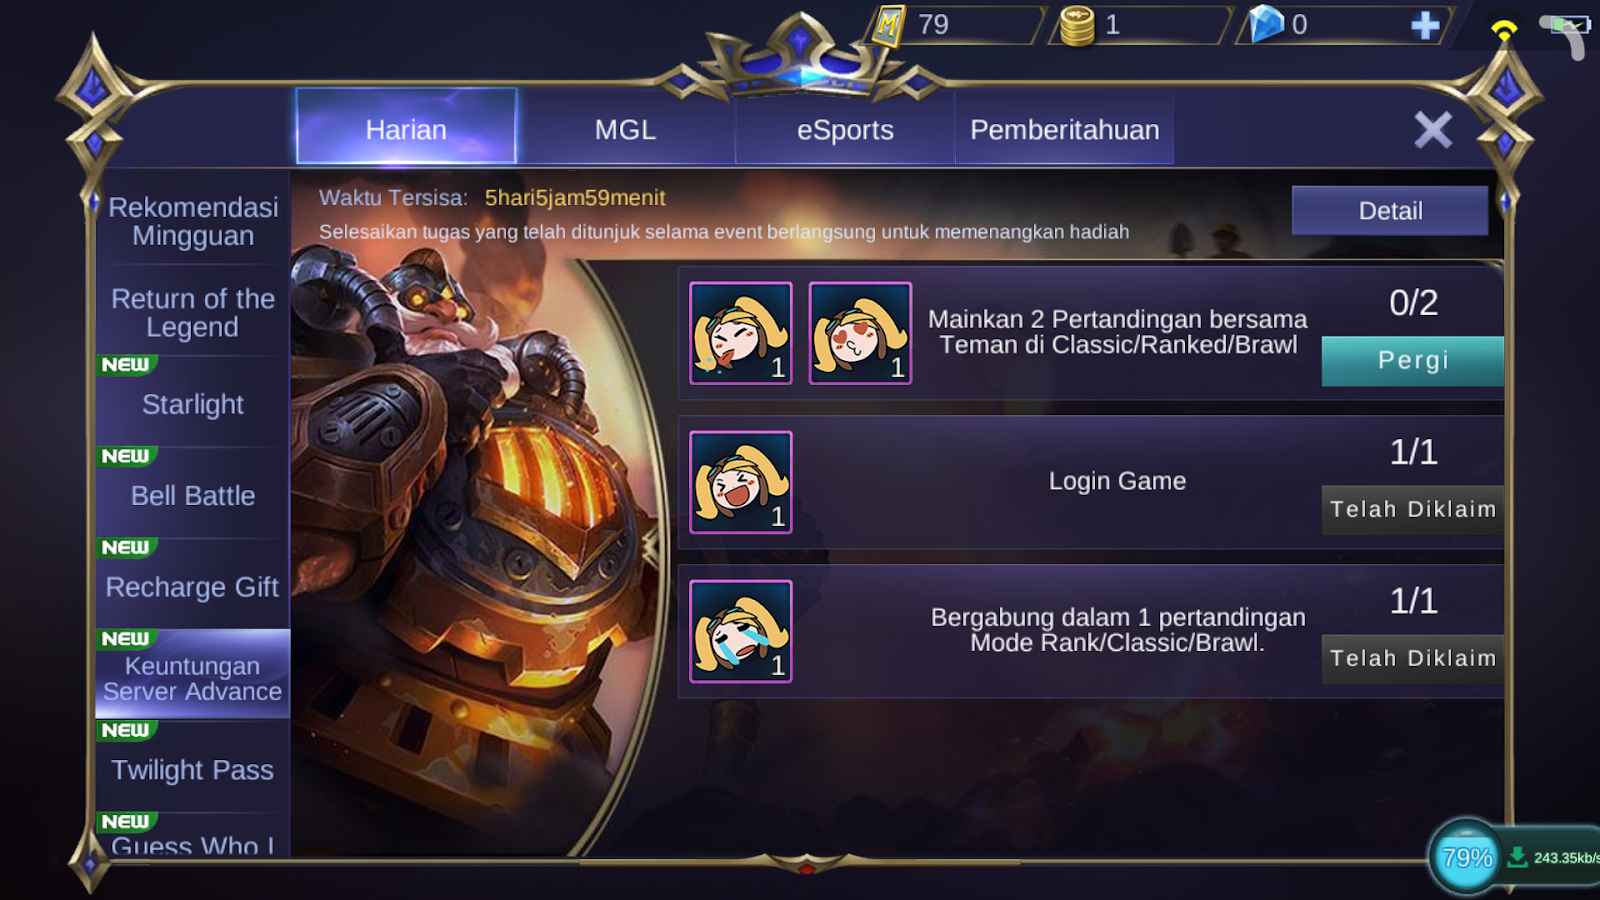Open event Detail button
This screenshot has height=900, width=1600.
(x=1390, y=210)
